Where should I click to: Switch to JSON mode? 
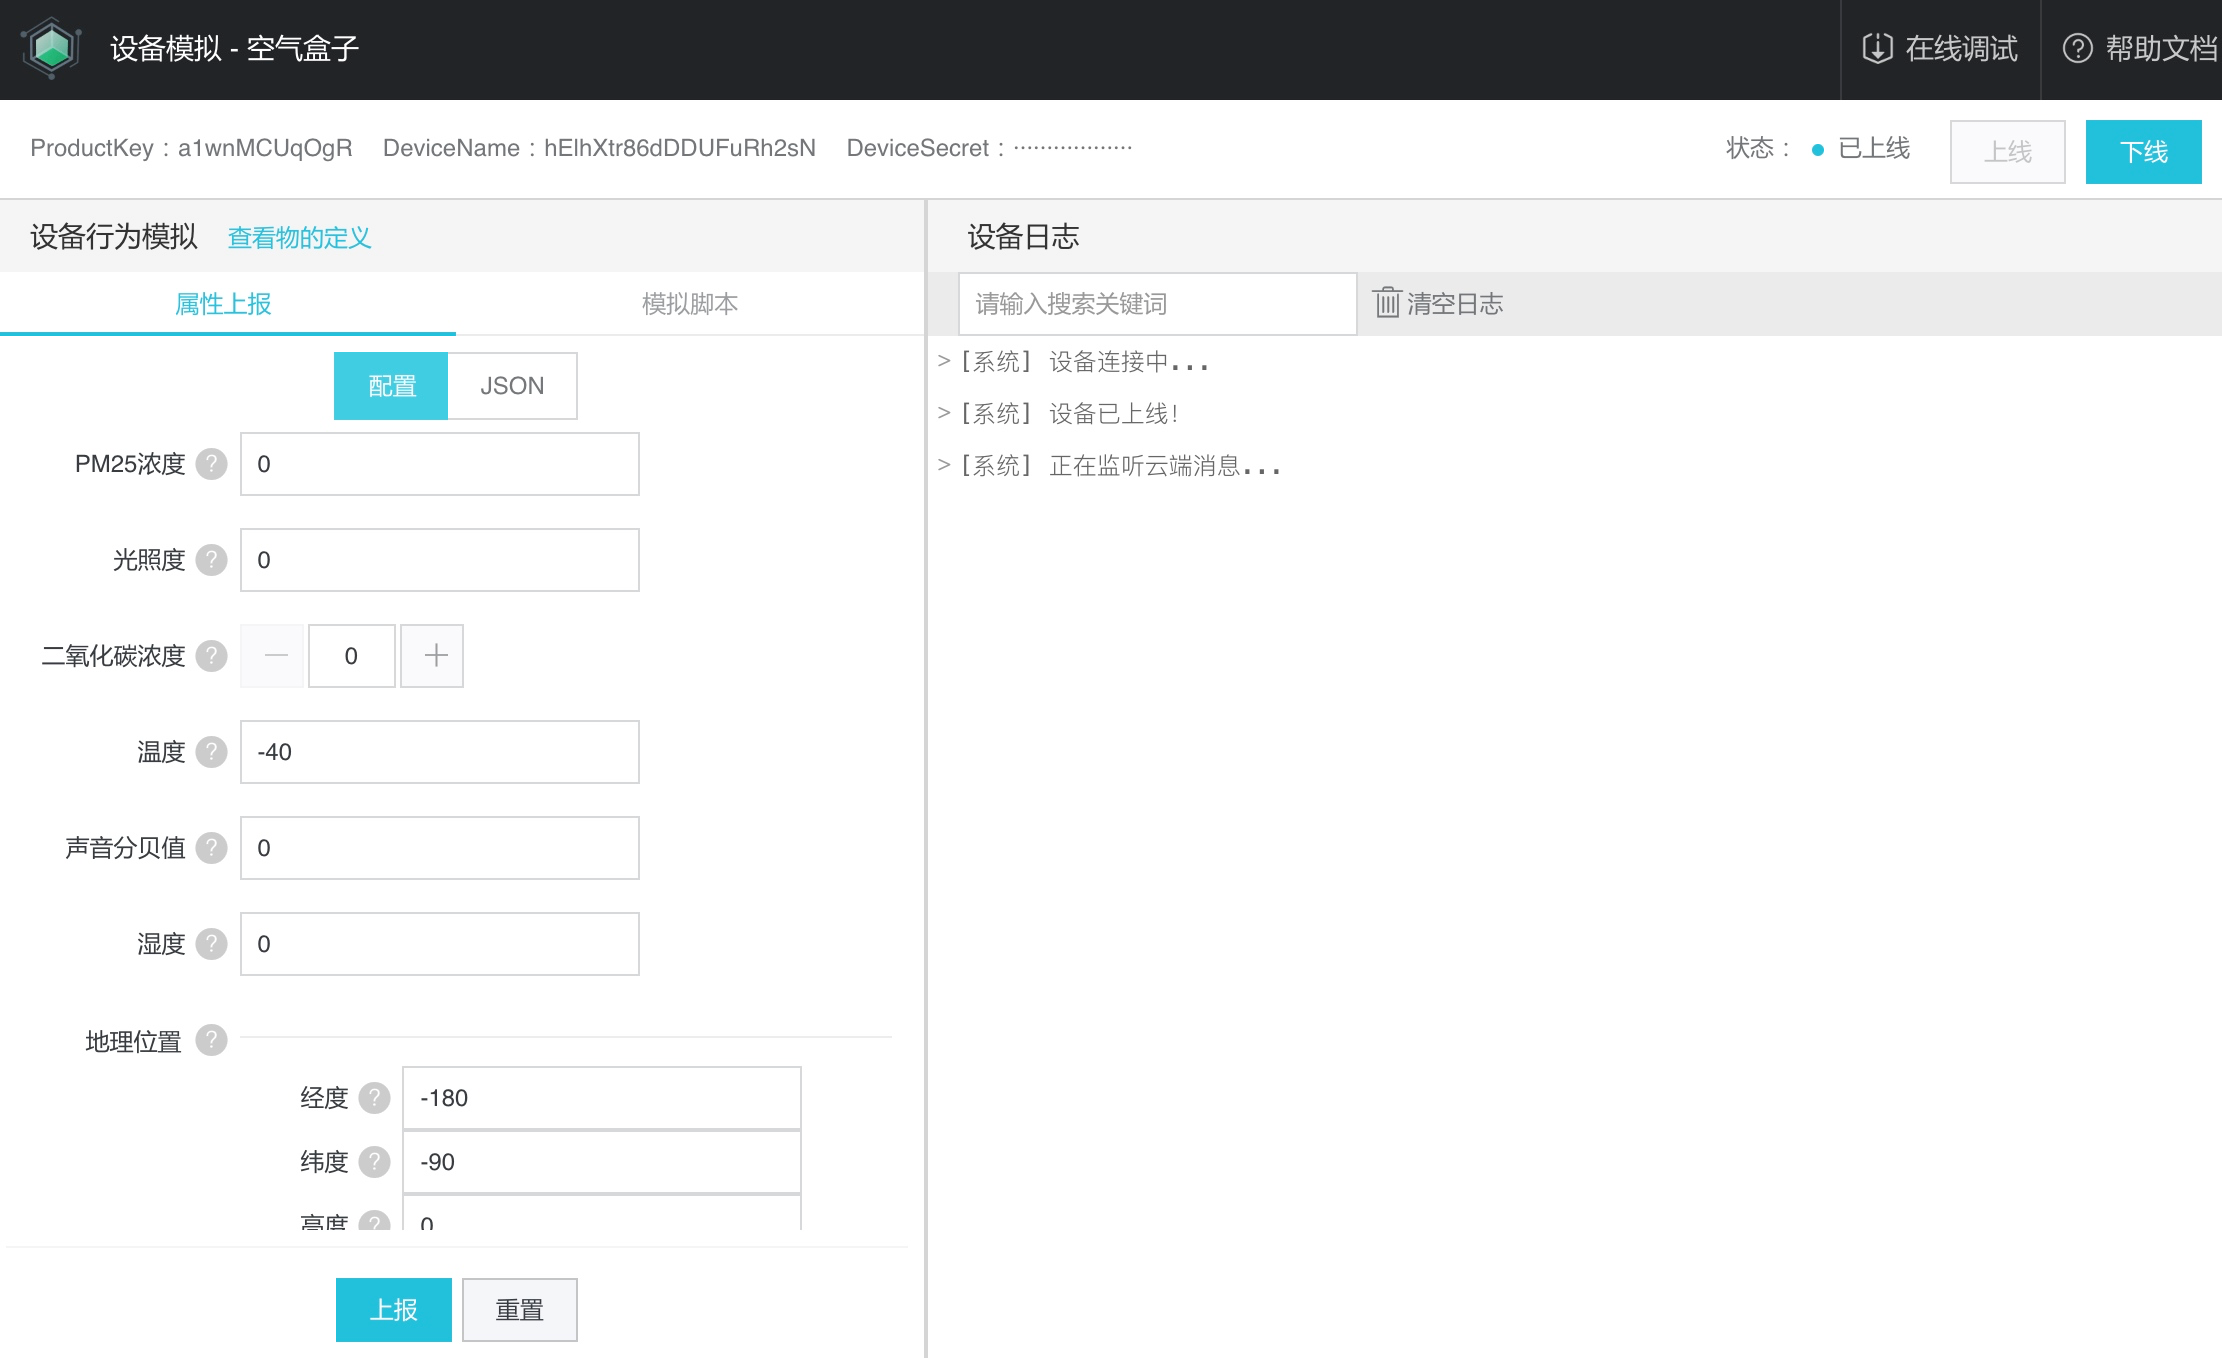pos(512,386)
